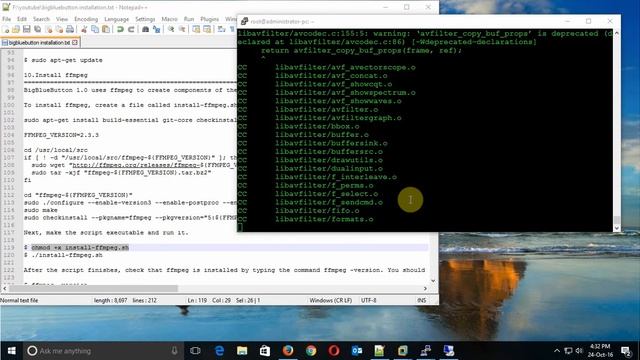The width and height of the screenshot is (640, 360).
Task: Open the Encoding menu in Notepad++
Action: pos(86,19)
